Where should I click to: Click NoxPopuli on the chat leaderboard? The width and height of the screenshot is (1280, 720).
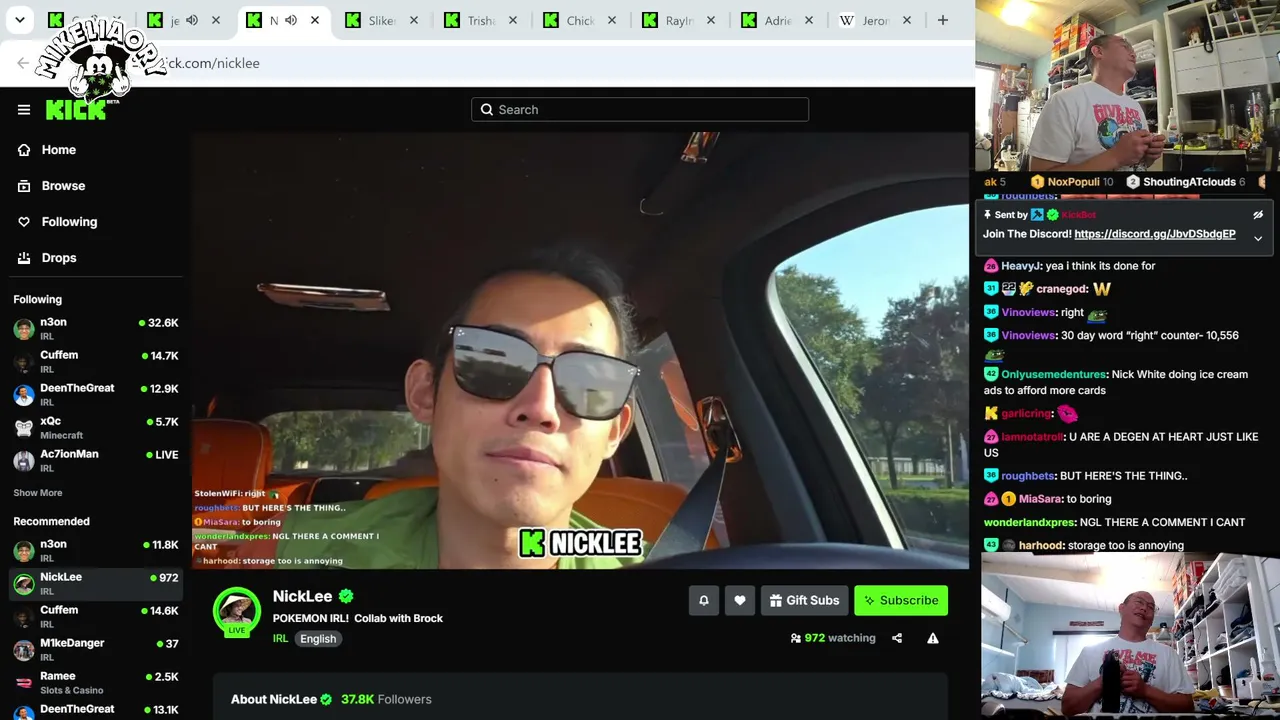(x=1073, y=182)
